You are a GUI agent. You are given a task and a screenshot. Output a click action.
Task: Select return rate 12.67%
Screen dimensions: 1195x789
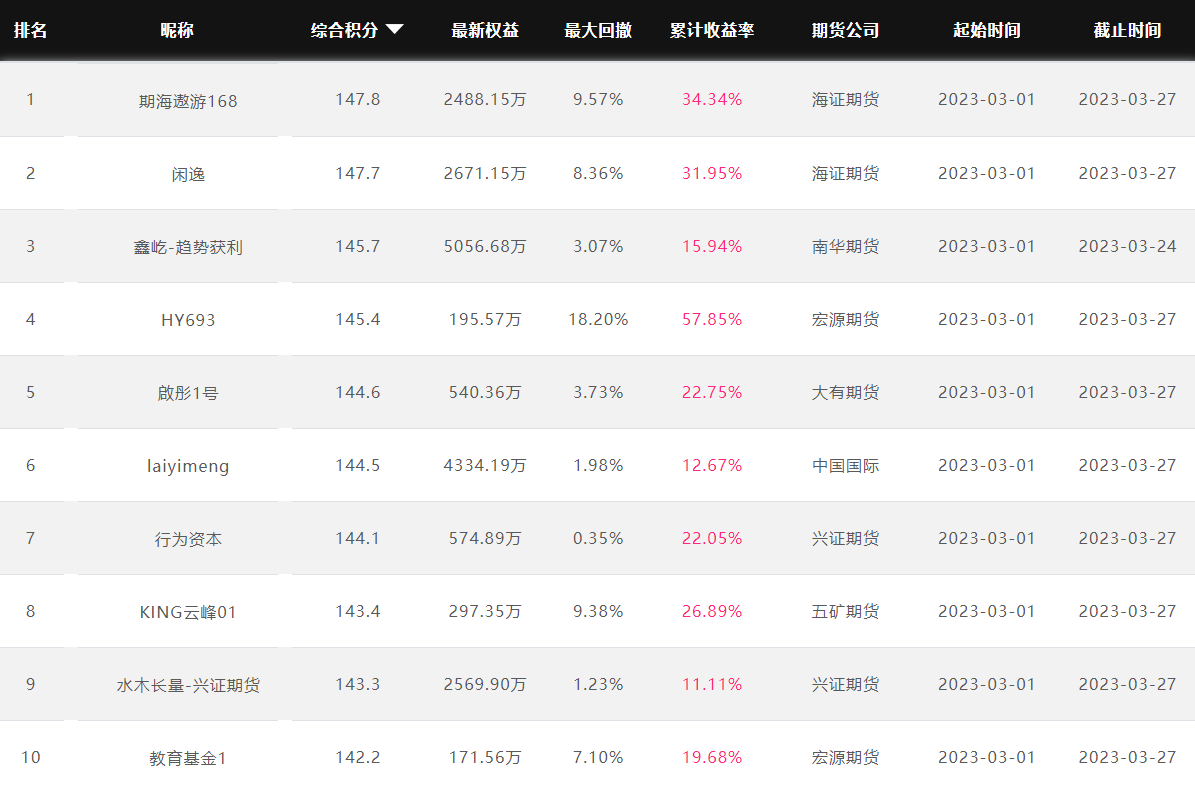point(712,466)
